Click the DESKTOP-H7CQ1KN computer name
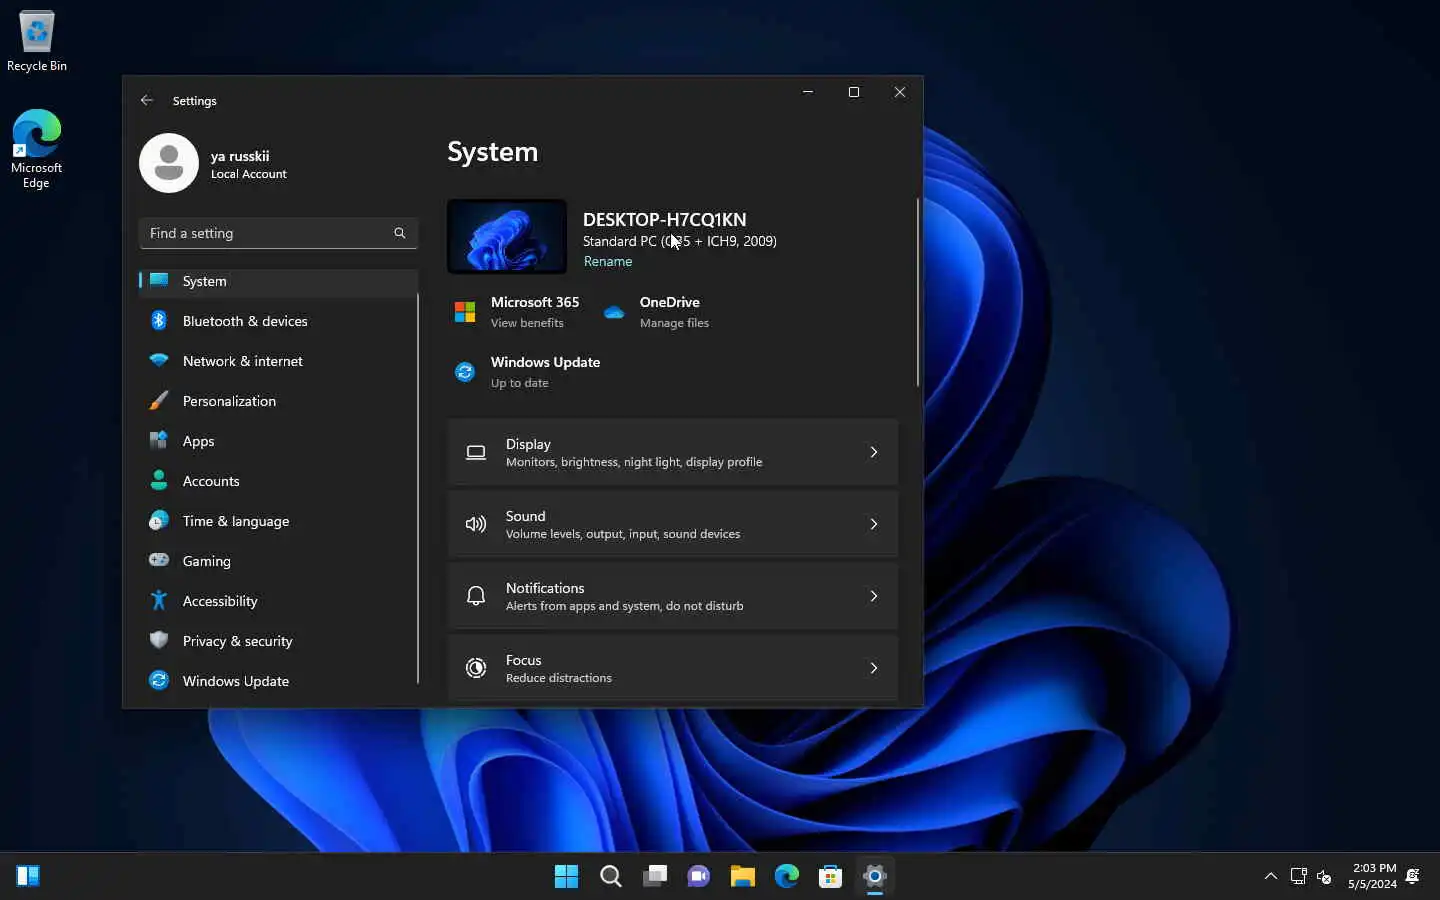The height and width of the screenshot is (900, 1440). (664, 219)
